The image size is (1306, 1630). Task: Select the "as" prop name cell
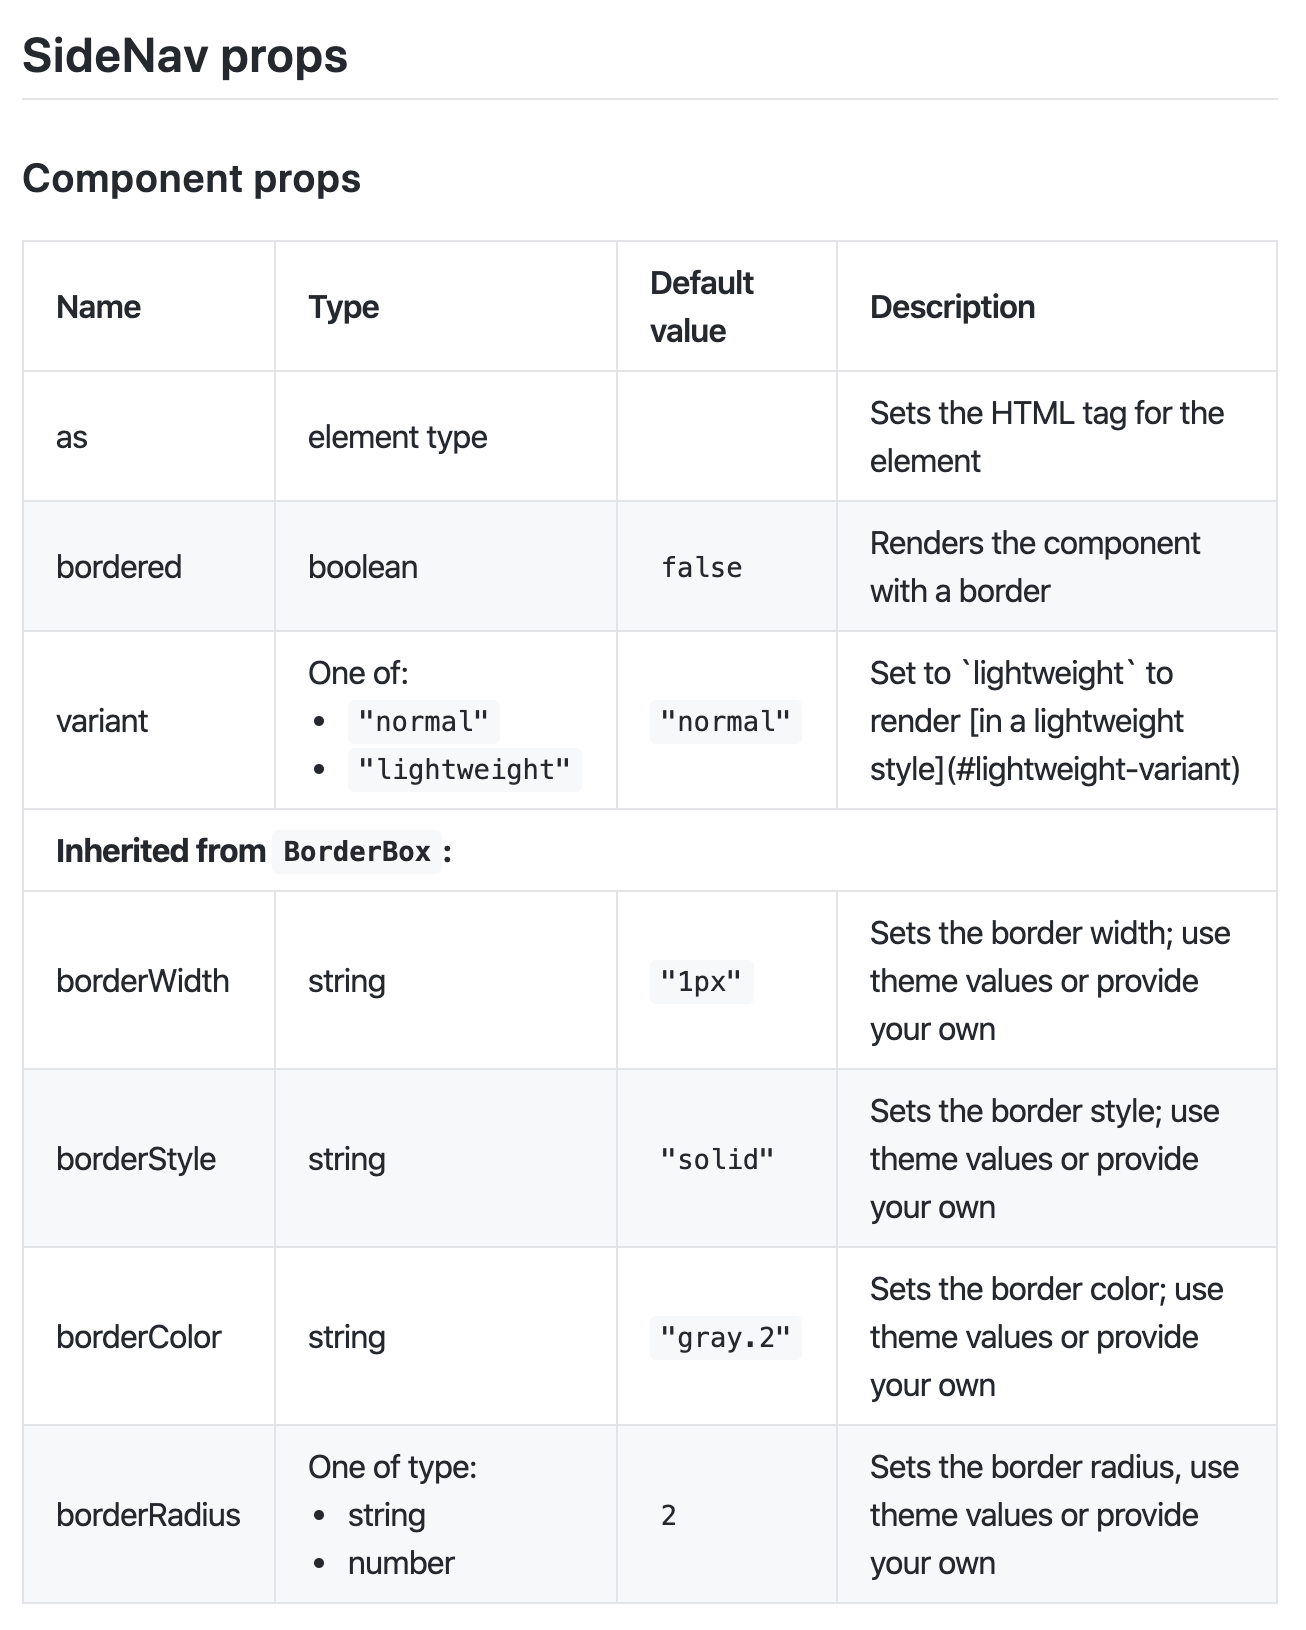tap(72, 437)
